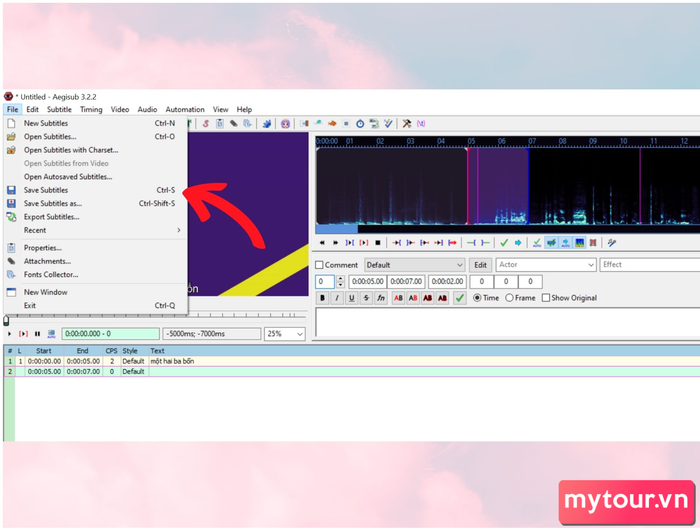Open the font face chooser (fn)

381,298
